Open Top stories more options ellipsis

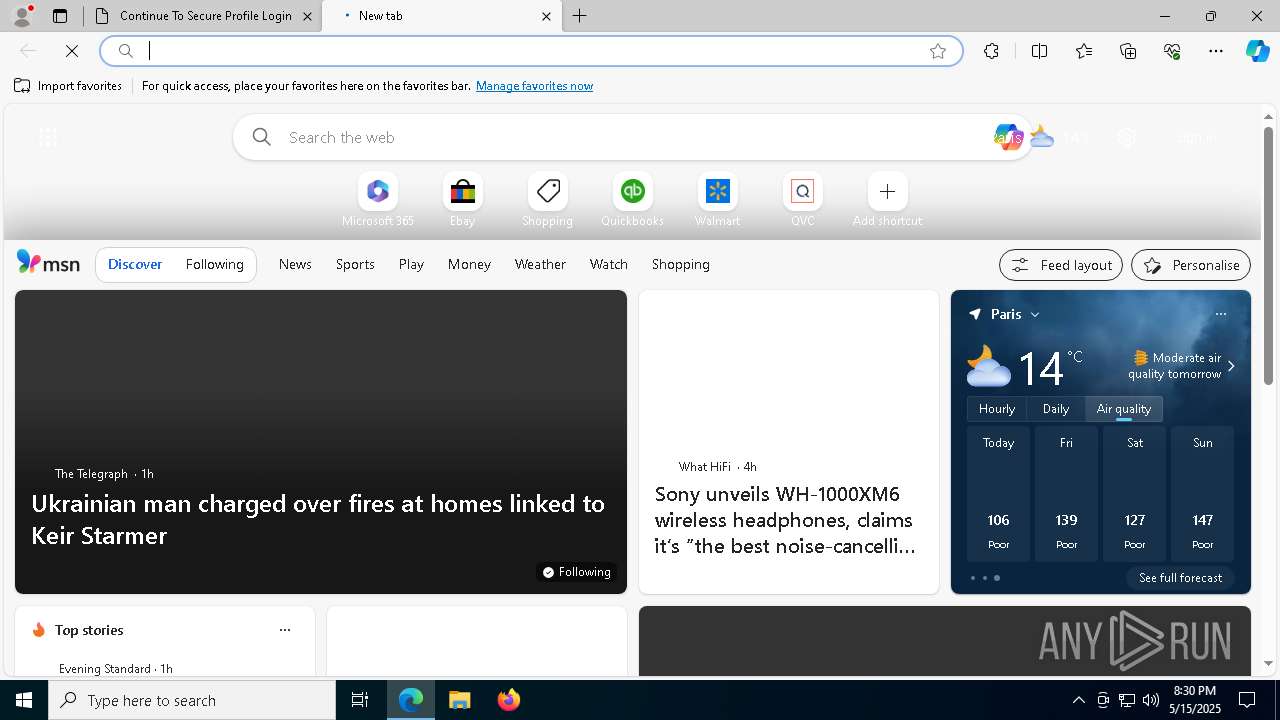(285, 630)
